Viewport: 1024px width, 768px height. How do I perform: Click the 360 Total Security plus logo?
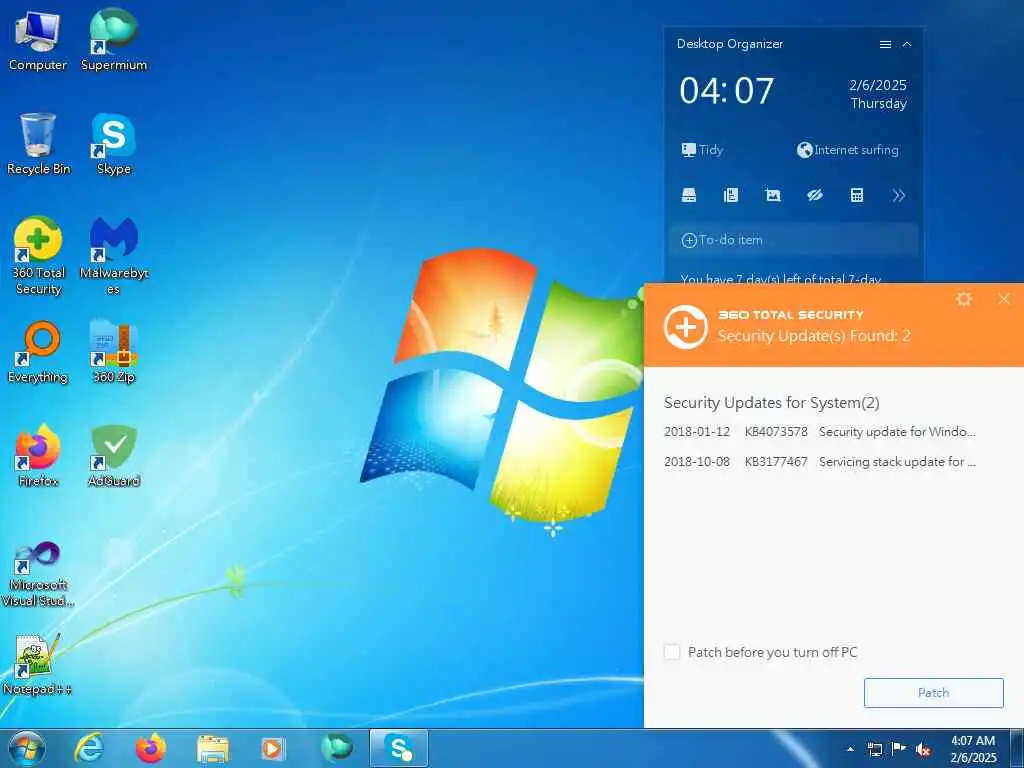(x=686, y=326)
